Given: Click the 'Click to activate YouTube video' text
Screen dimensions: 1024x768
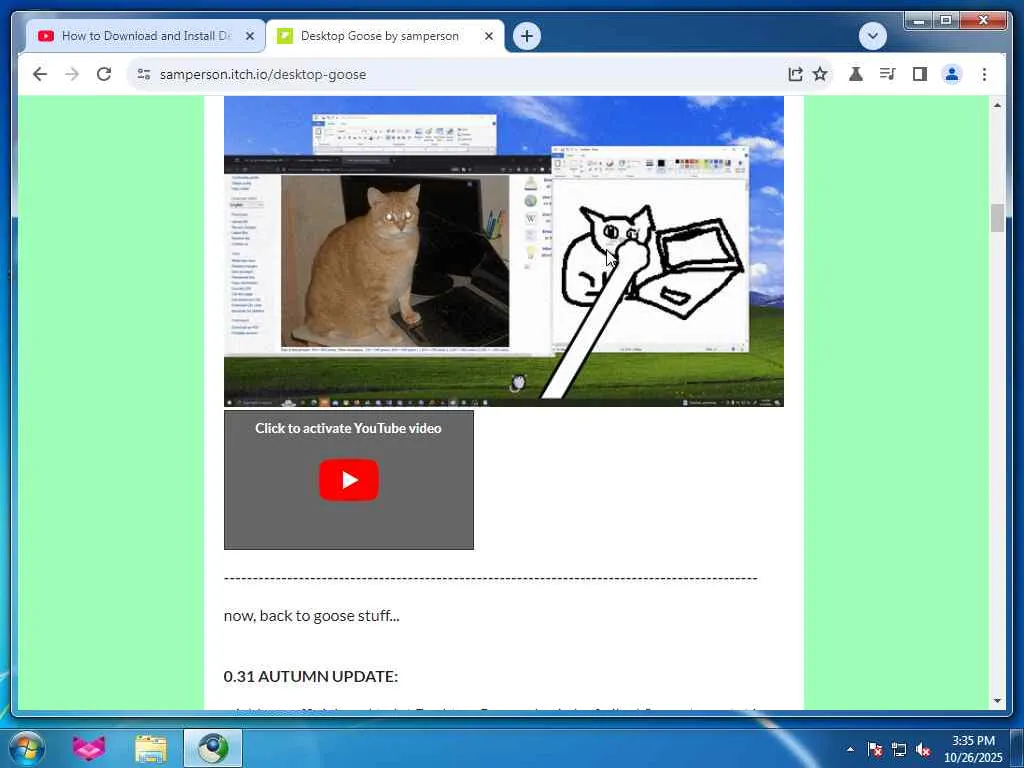Looking at the screenshot, I should point(348,428).
